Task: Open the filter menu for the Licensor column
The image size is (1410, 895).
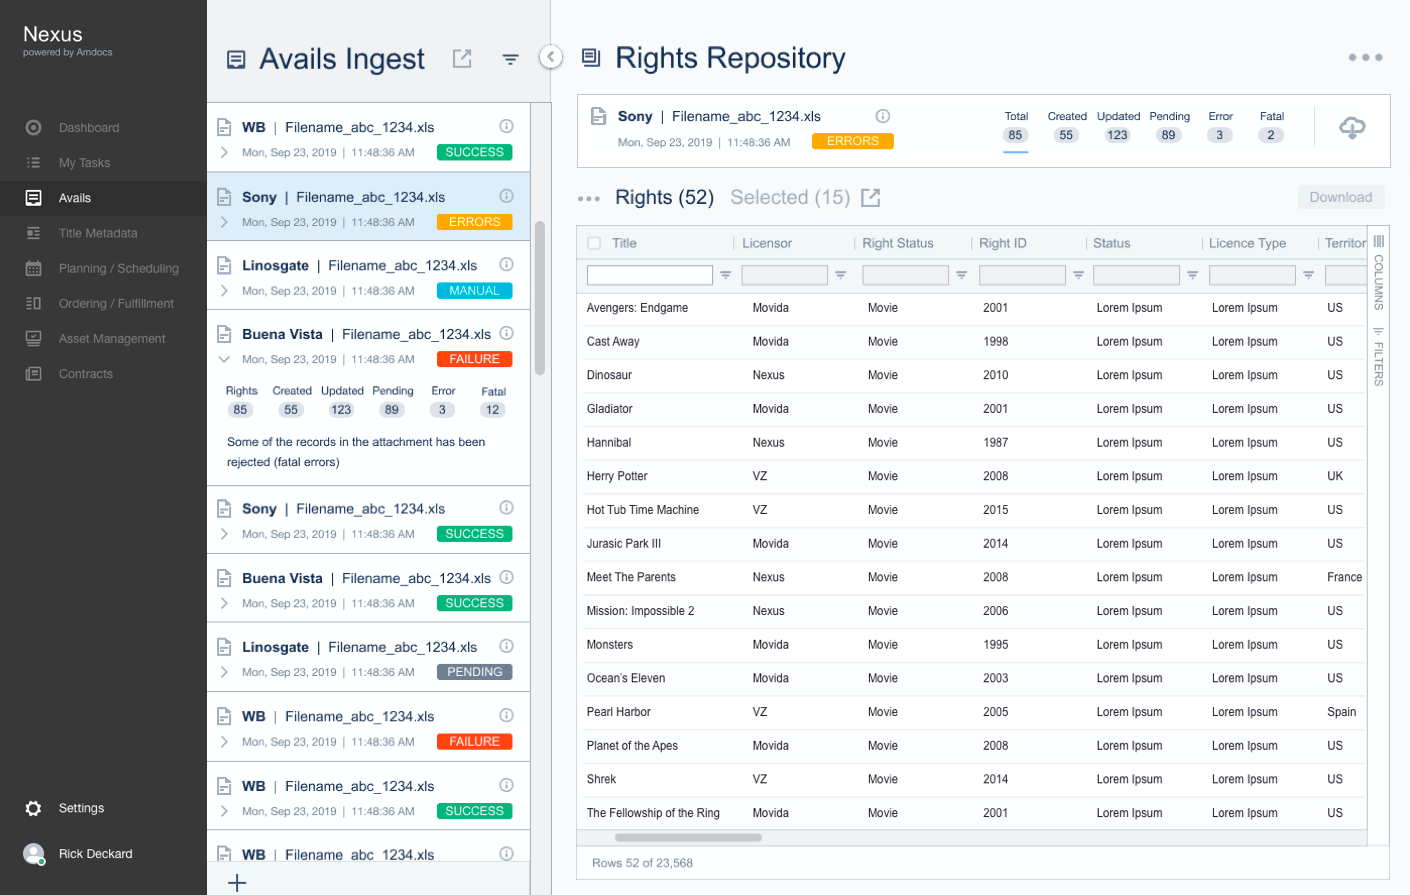Action: click(x=841, y=275)
